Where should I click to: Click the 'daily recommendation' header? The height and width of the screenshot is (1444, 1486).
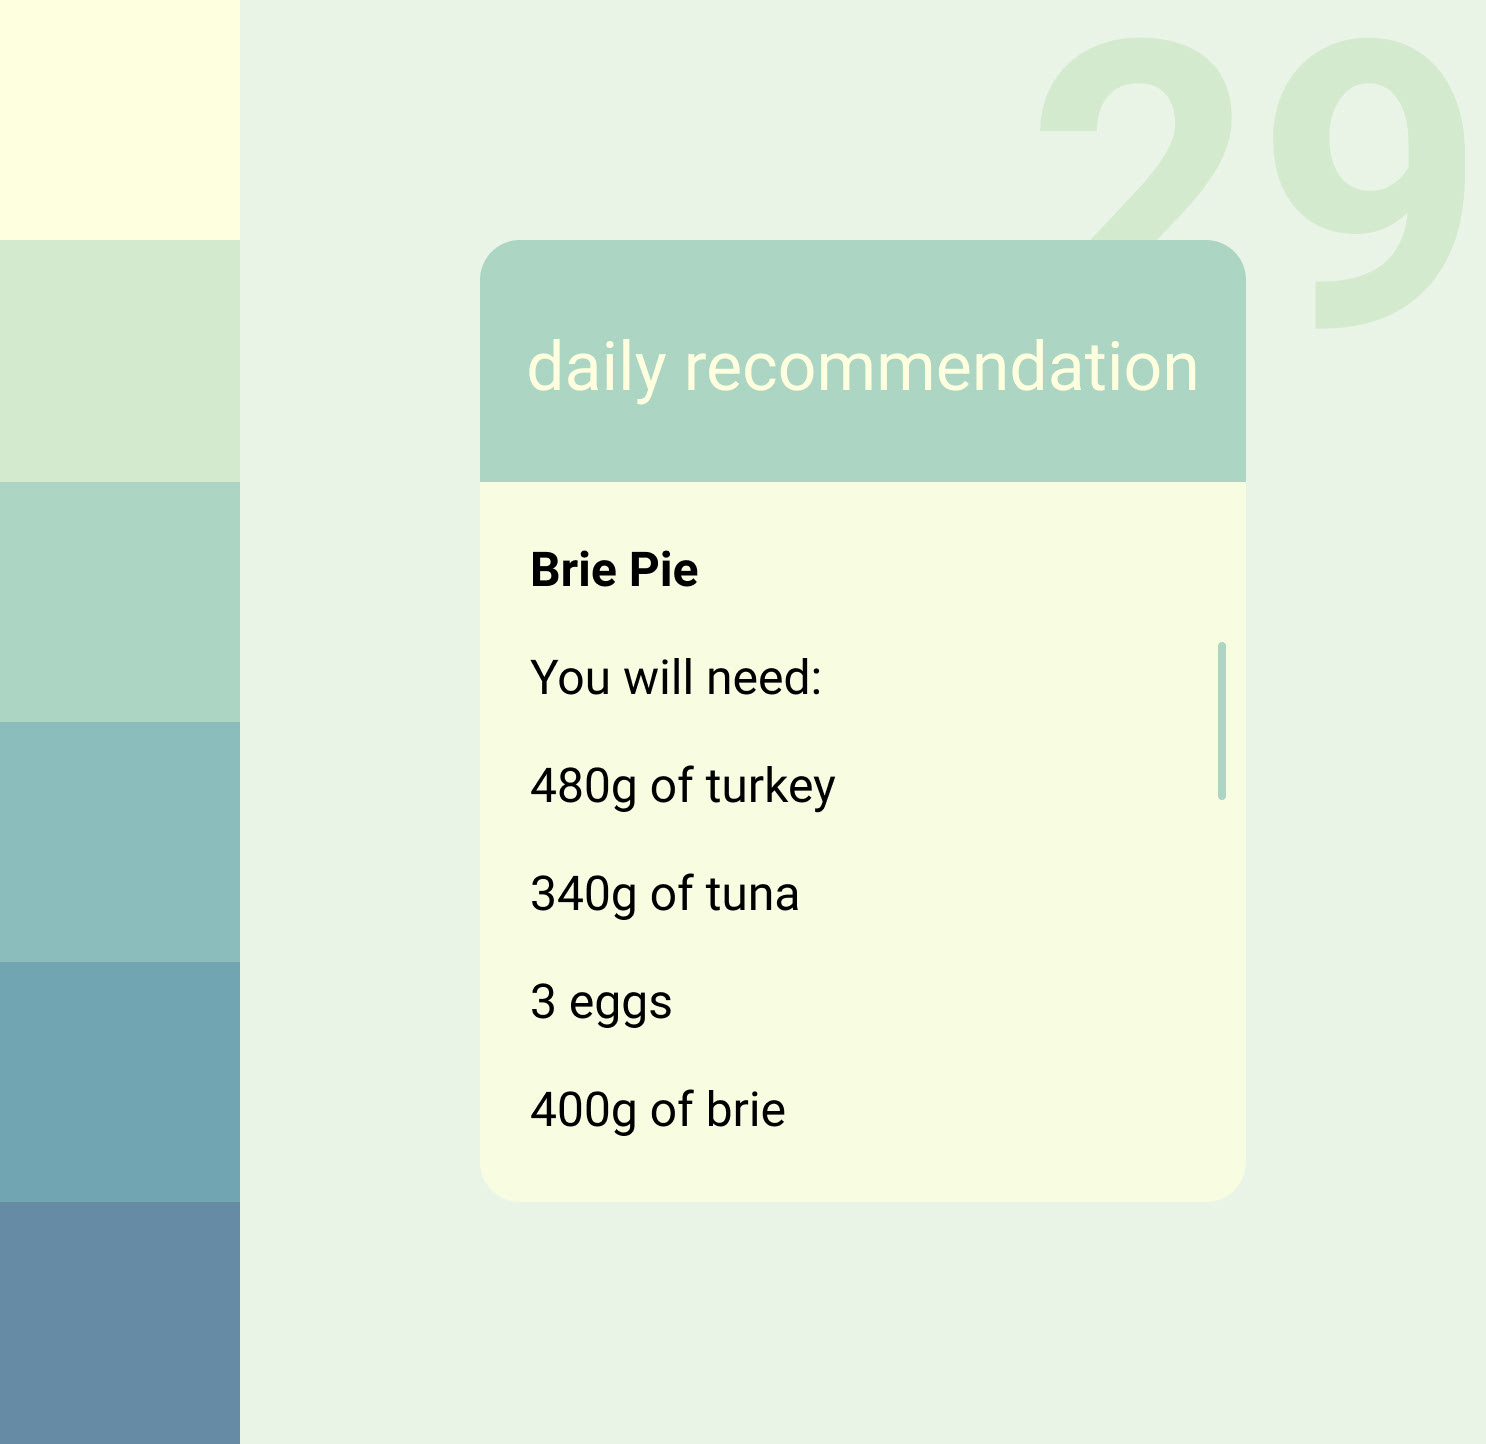tap(863, 361)
